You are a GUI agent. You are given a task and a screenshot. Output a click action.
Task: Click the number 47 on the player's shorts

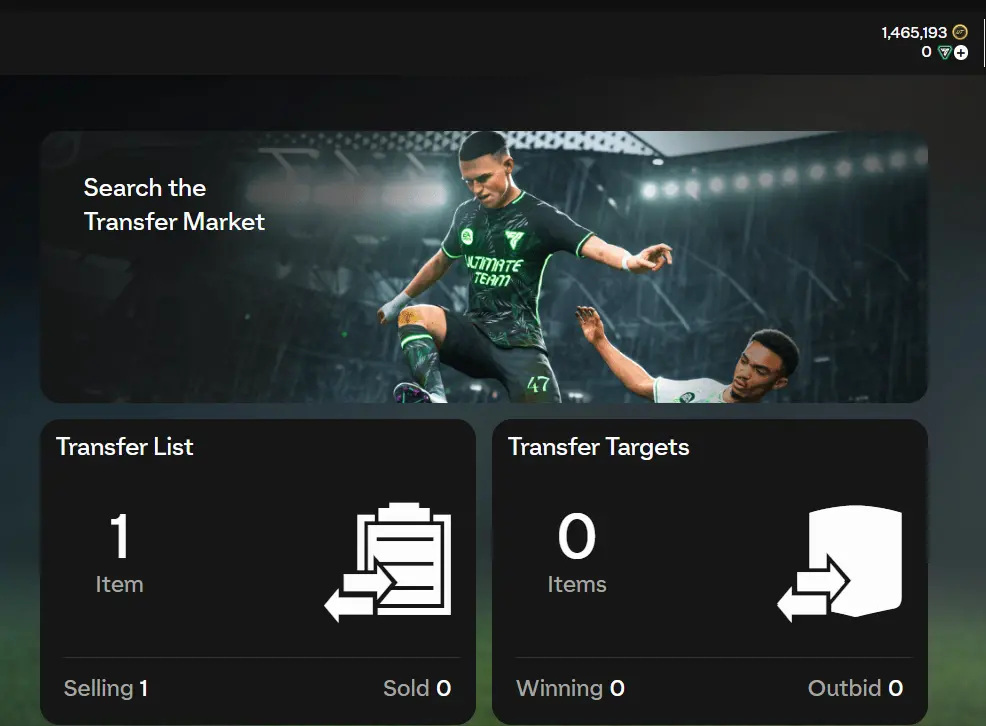(x=538, y=383)
